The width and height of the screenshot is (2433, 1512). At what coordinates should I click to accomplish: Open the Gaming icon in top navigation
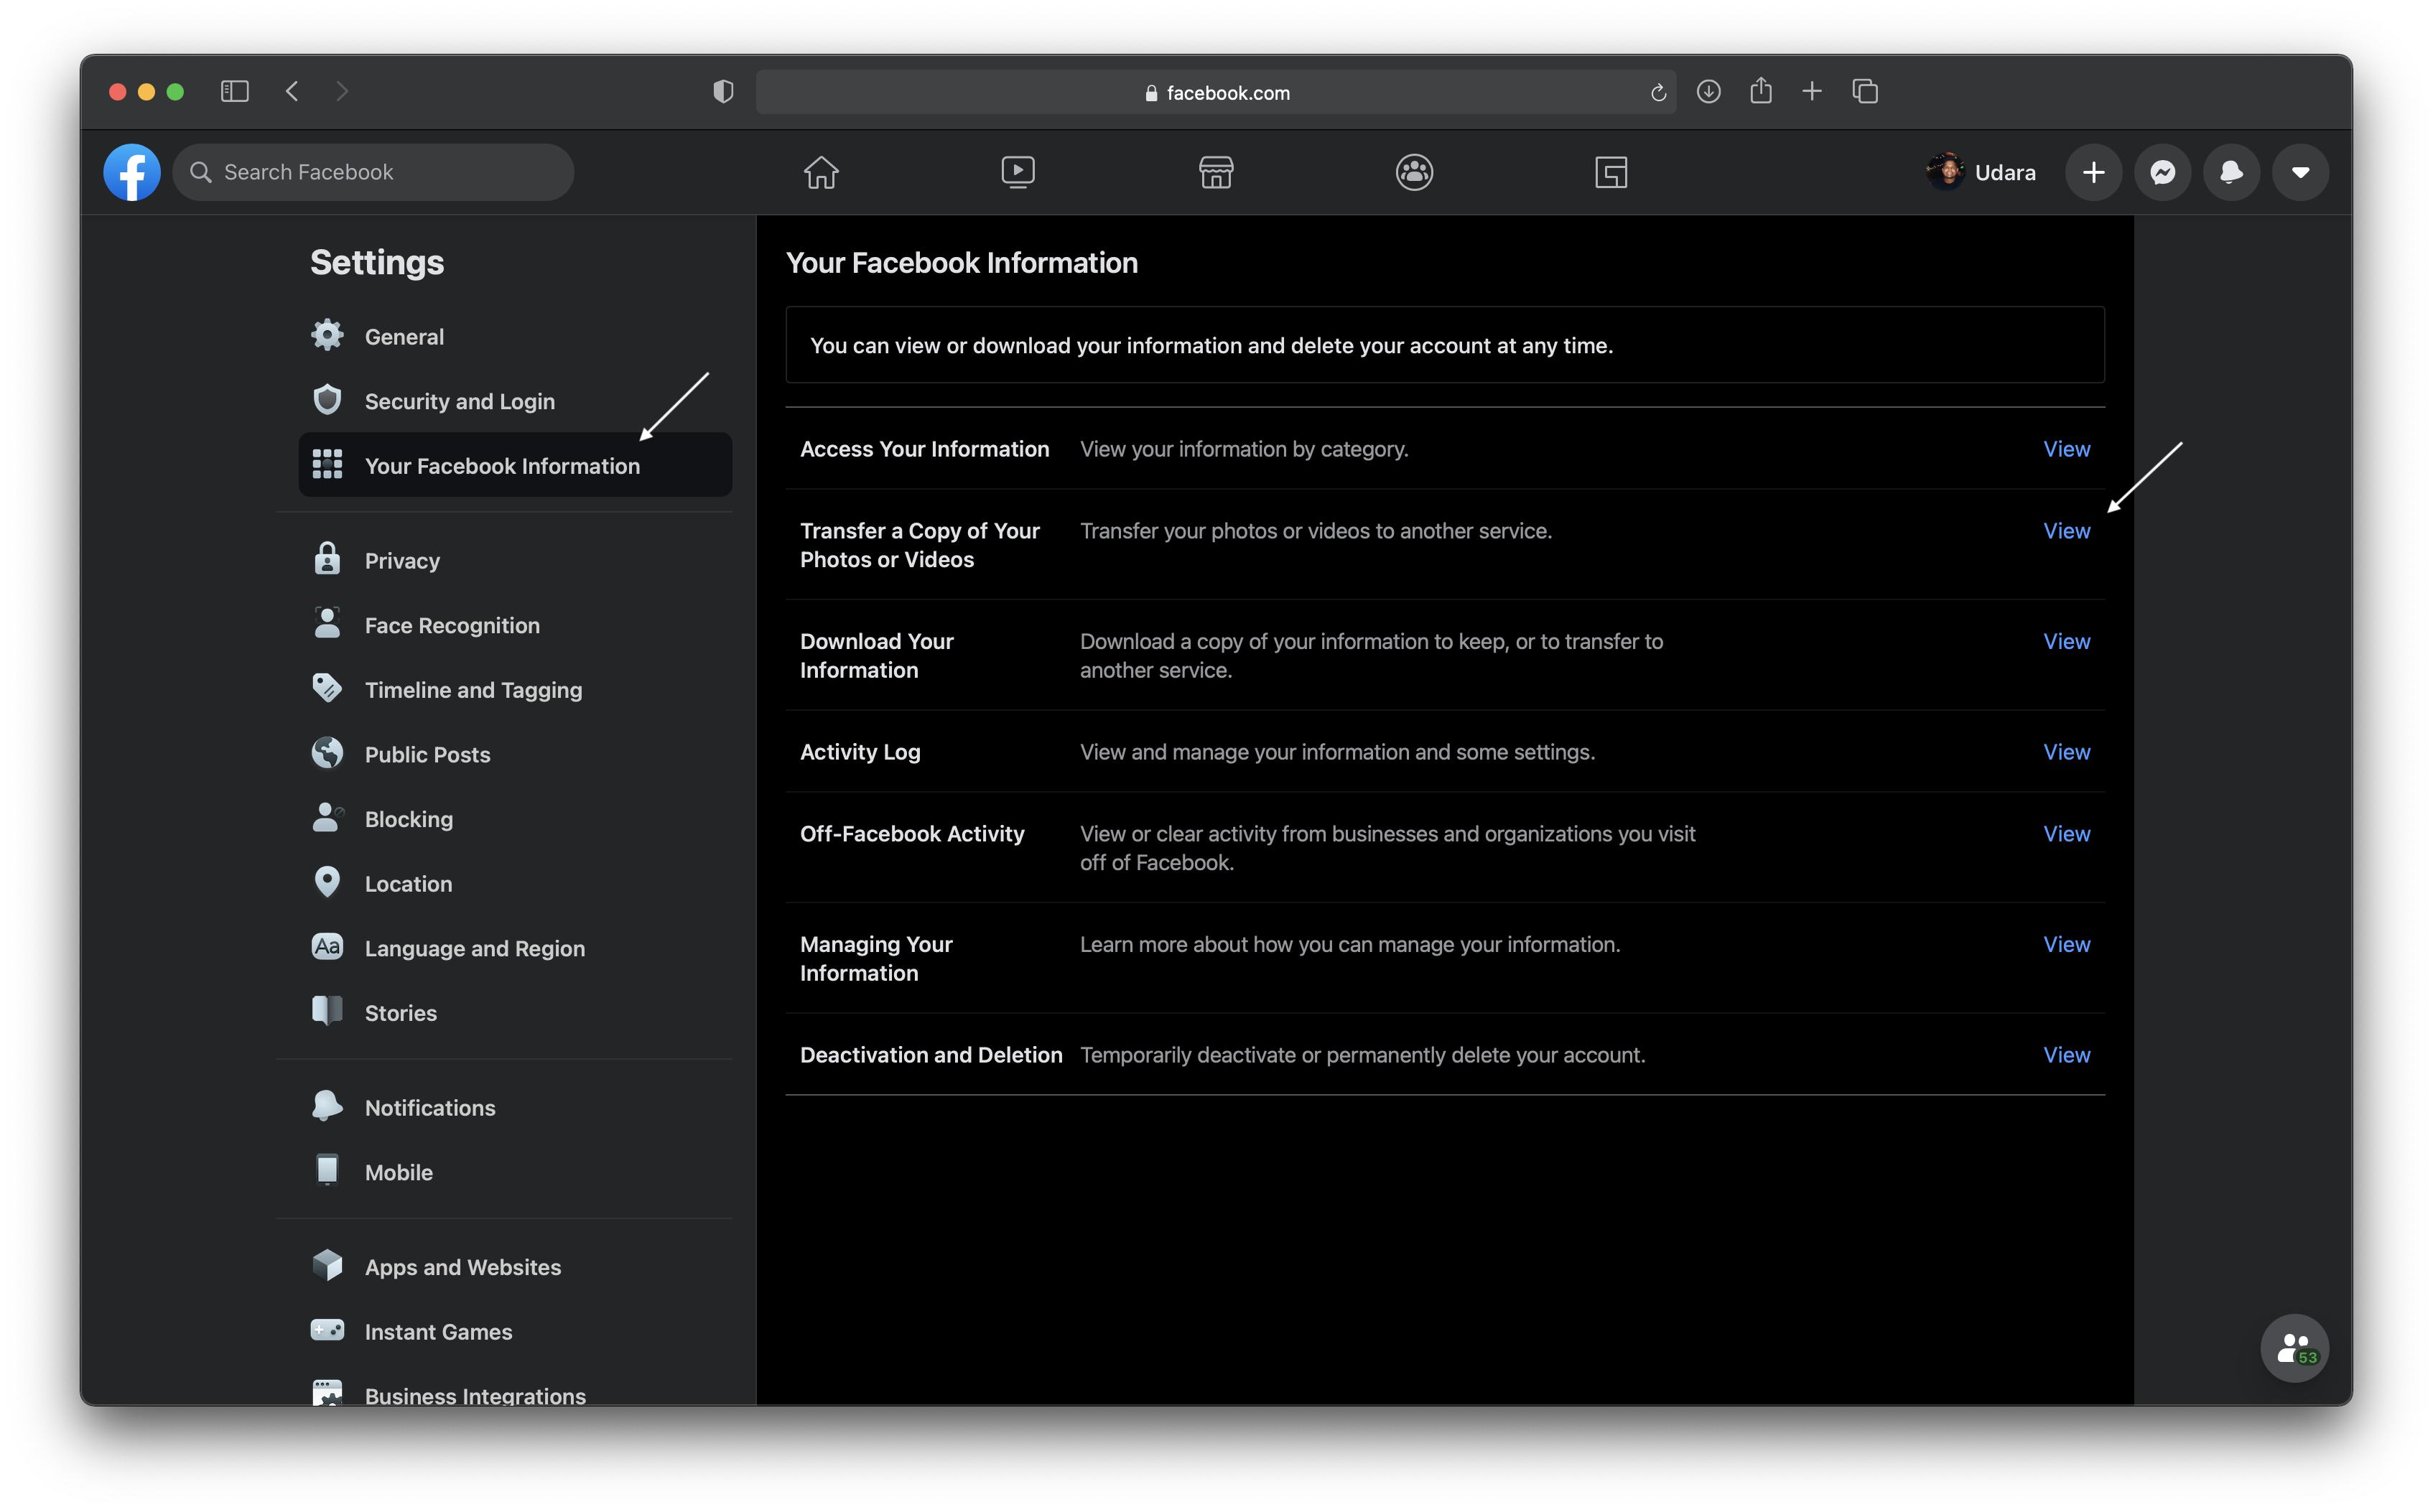point(1611,172)
